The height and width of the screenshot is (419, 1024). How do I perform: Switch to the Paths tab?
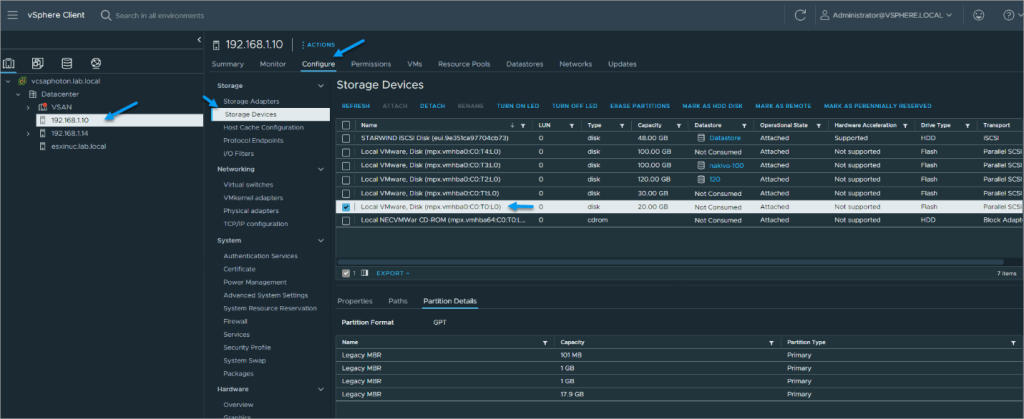(398, 301)
